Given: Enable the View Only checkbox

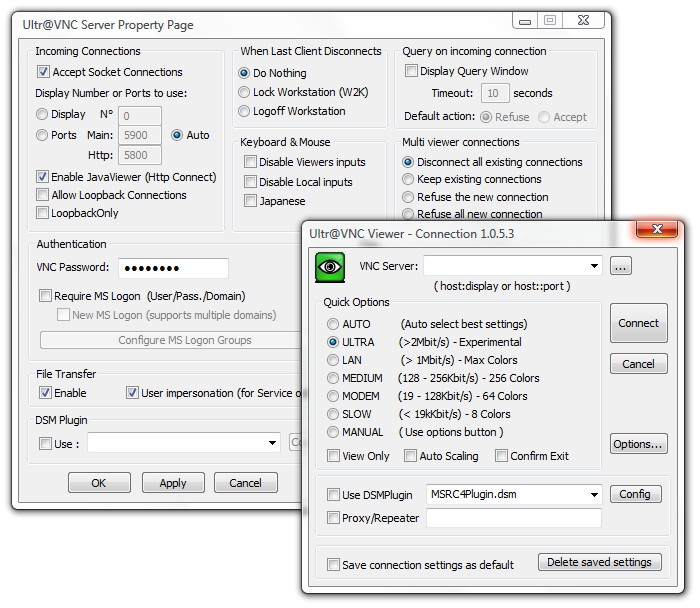Looking at the screenshot, I should pos(333,456).
